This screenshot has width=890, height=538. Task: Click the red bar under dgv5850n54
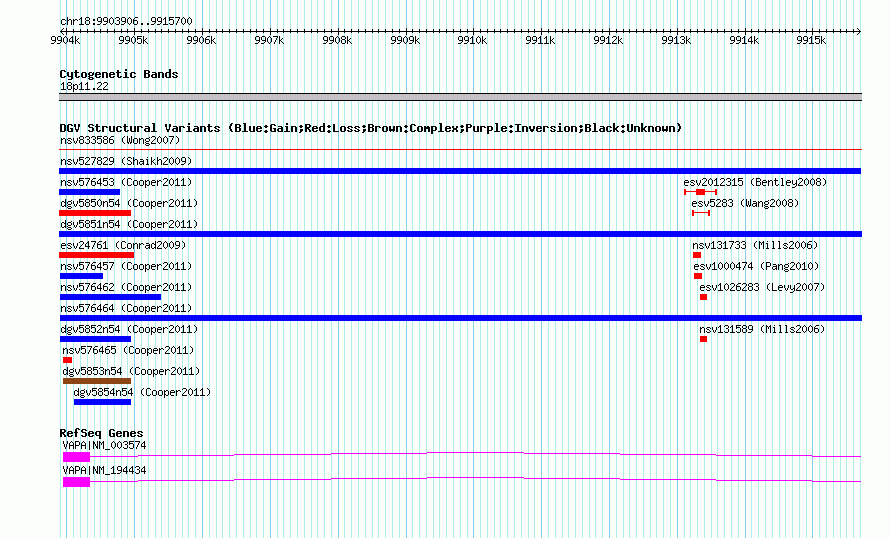pyautogui.click(x=95, y=213)
